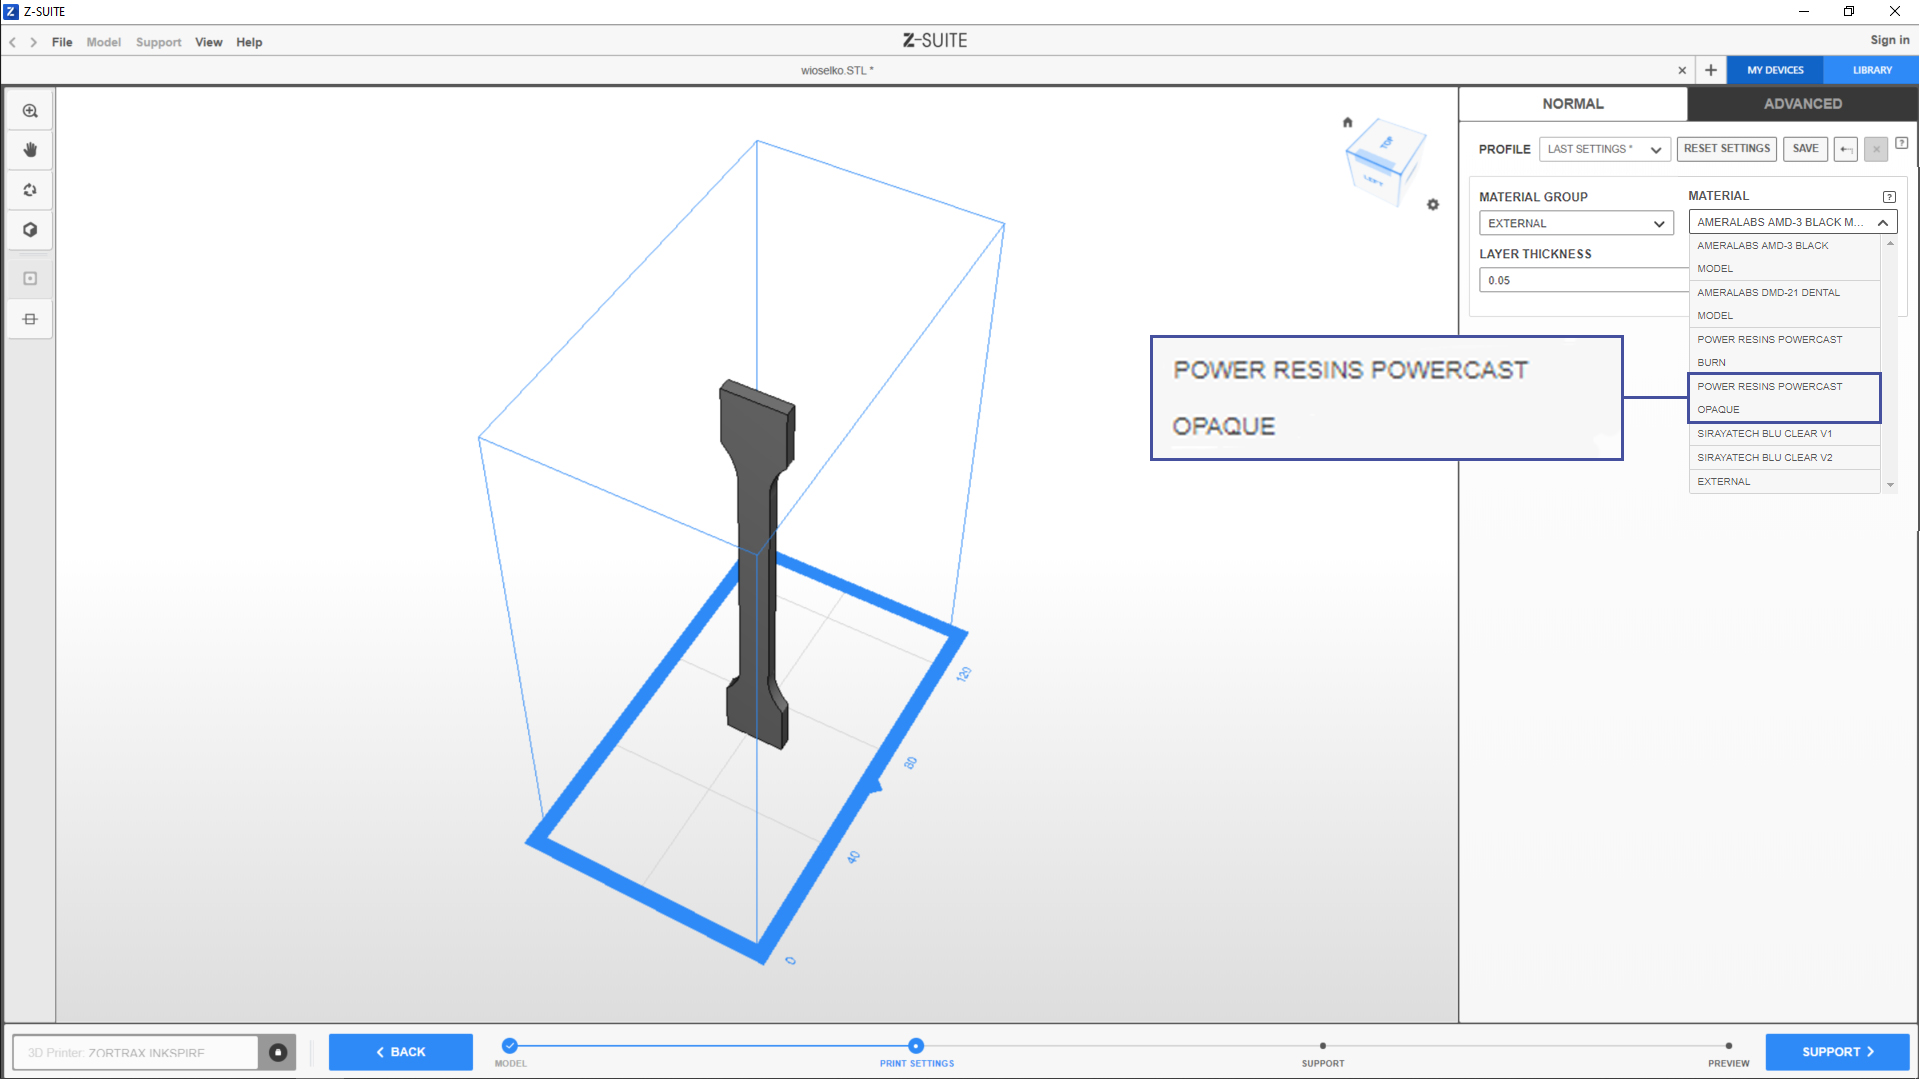Switch to the Advanced tab
Viewport: 1920px width, 1080px height.
pyautogui.click(x=1802, y=104)
